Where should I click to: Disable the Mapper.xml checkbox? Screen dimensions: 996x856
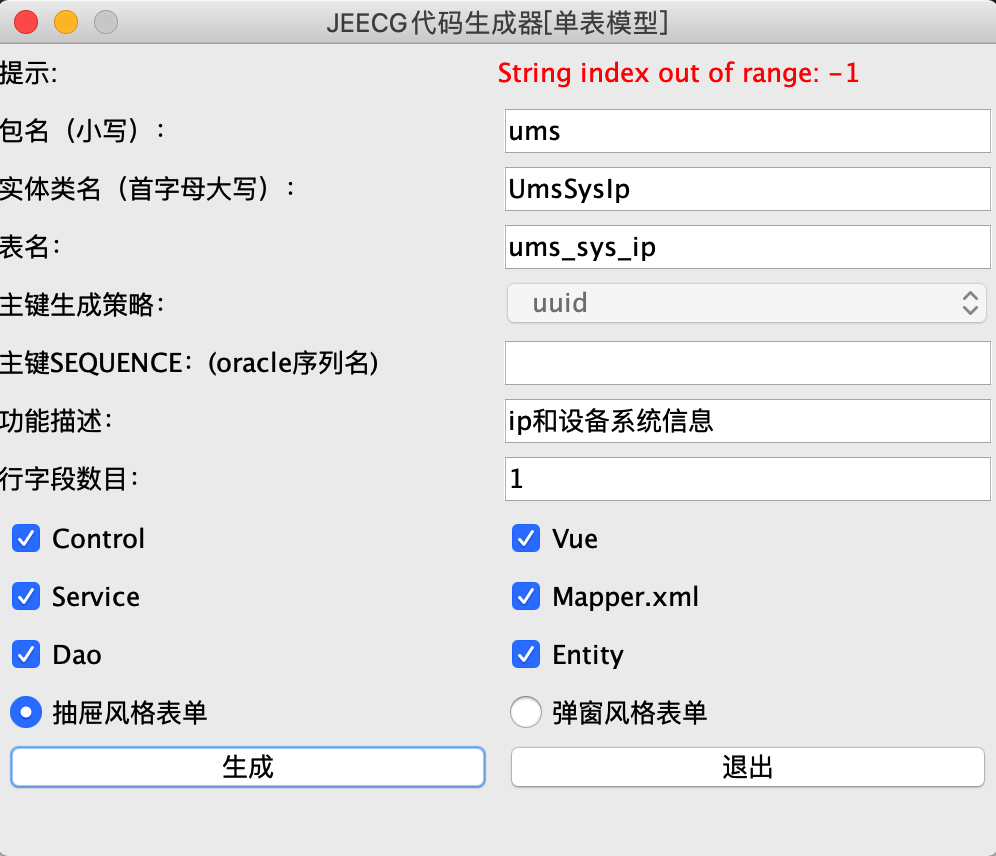(526, 596)
